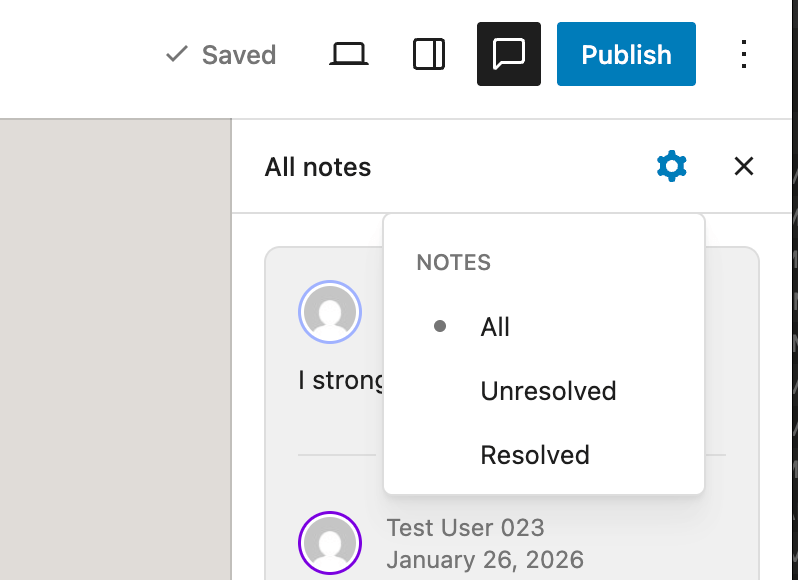Select the Unresolved filter option

[548, 391]
